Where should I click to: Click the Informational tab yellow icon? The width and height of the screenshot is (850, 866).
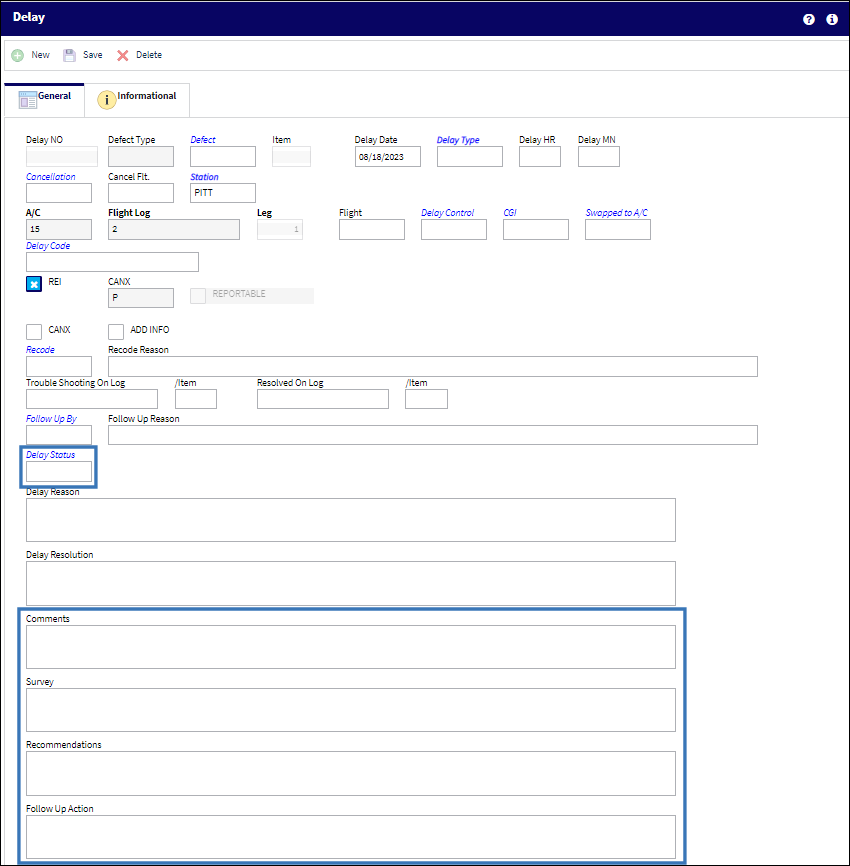107,100
